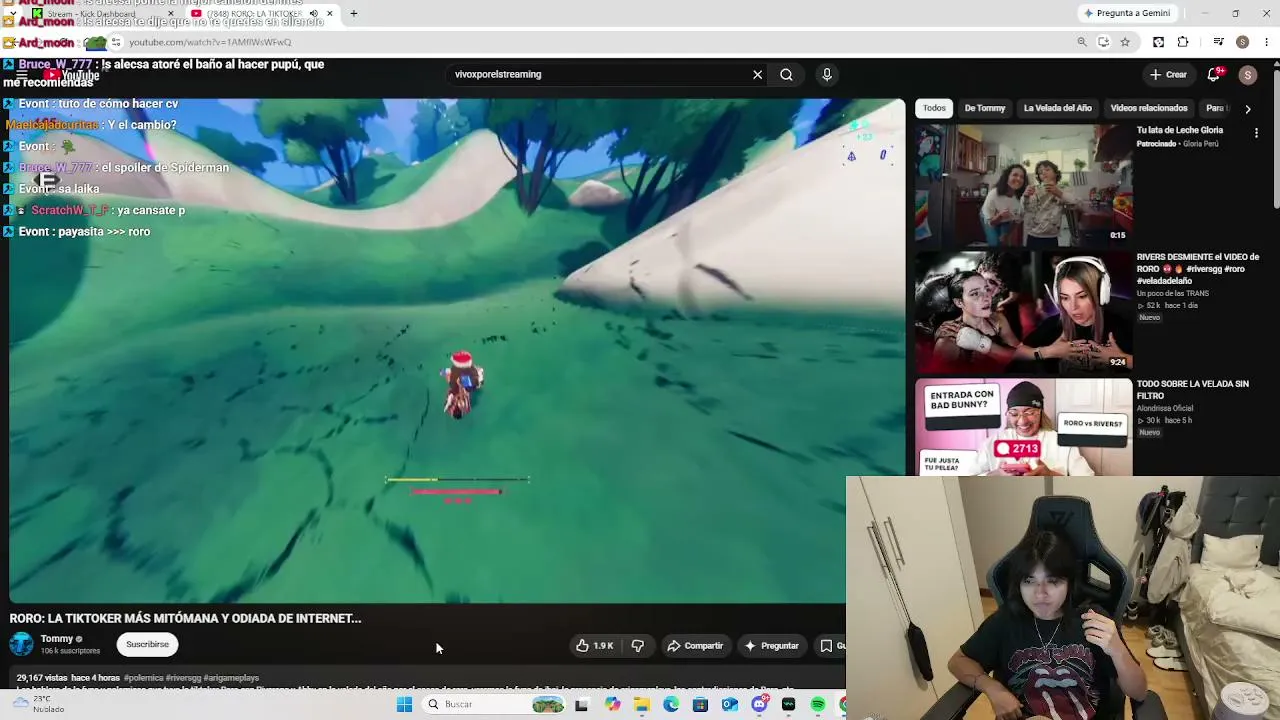Viewport: 1280px width, 720px height.
Task: Clear the YouTube search box text
Action: [x=757, y=74]
